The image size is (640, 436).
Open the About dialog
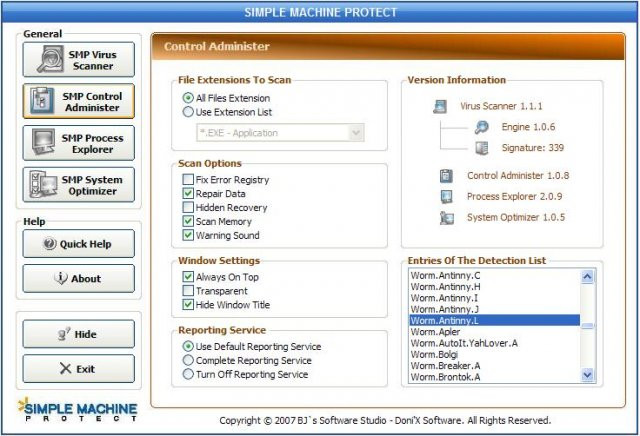click(x=78, y=278)
